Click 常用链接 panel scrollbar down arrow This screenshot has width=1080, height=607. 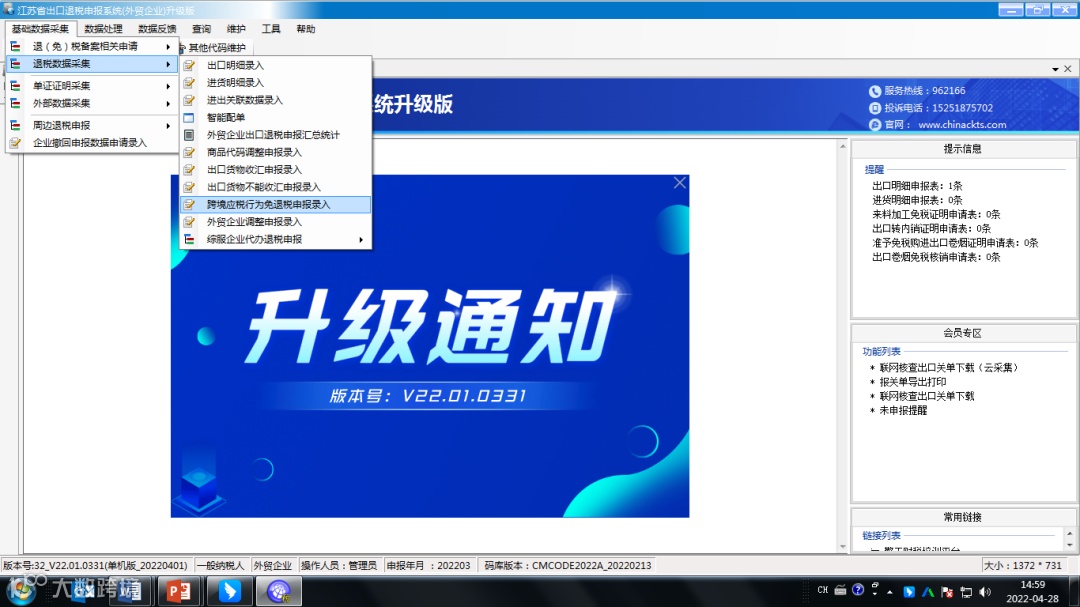(1070, 545)
